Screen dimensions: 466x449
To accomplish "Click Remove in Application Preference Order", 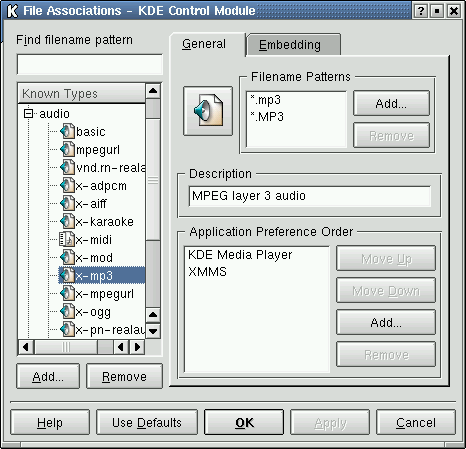I will 386,354.
